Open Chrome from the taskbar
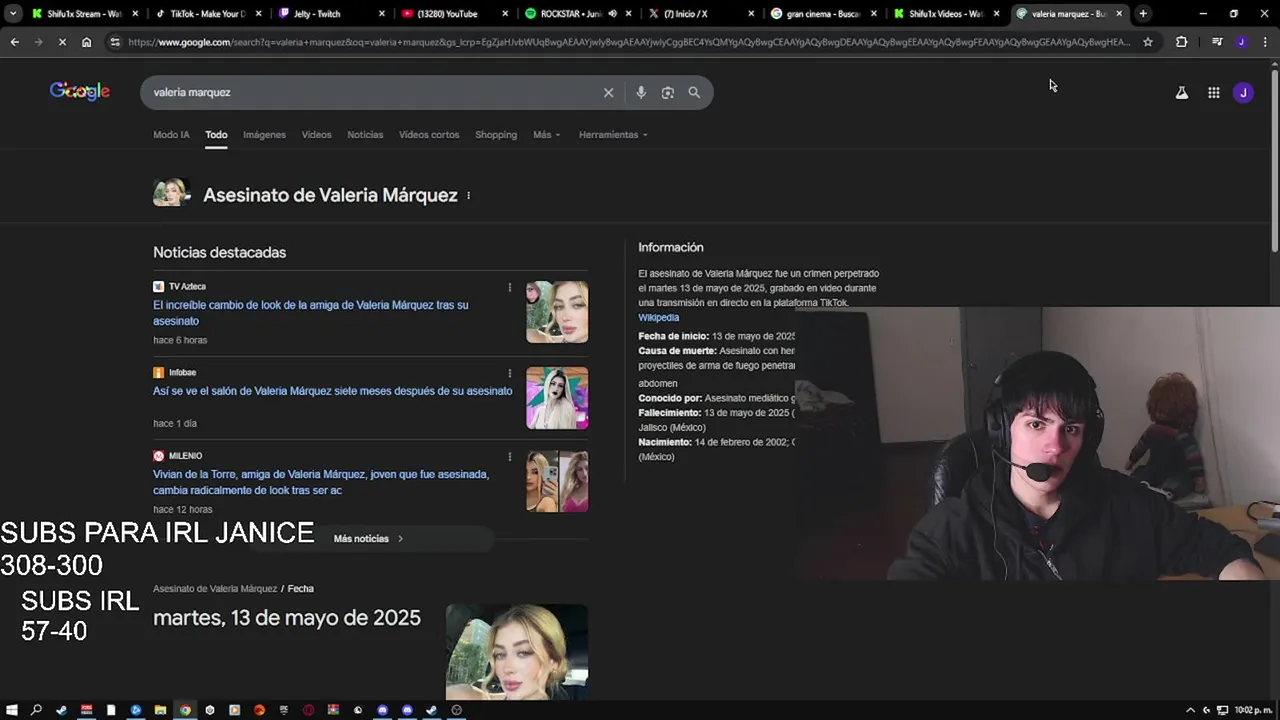The height and width of the screenshot is (720, 1280). tap(185, 710)
